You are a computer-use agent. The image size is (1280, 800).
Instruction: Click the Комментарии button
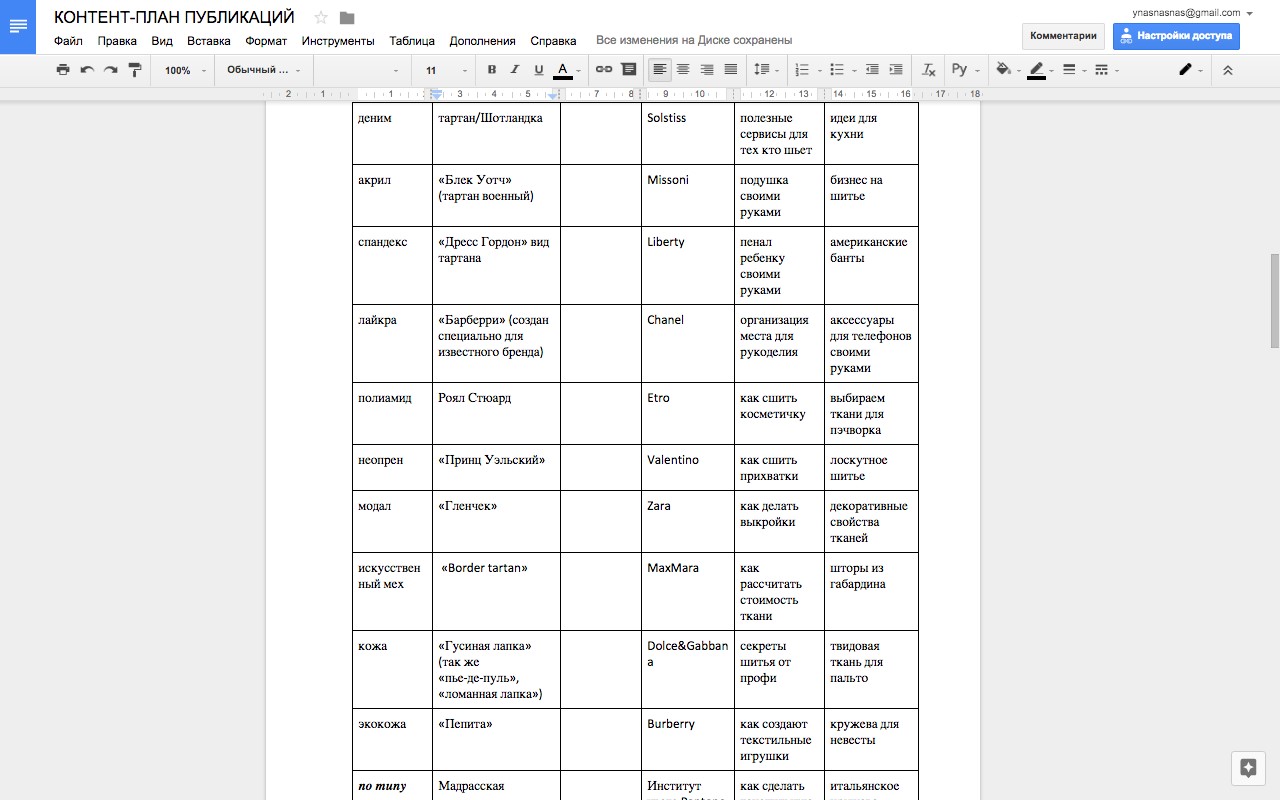point(1063,36)
